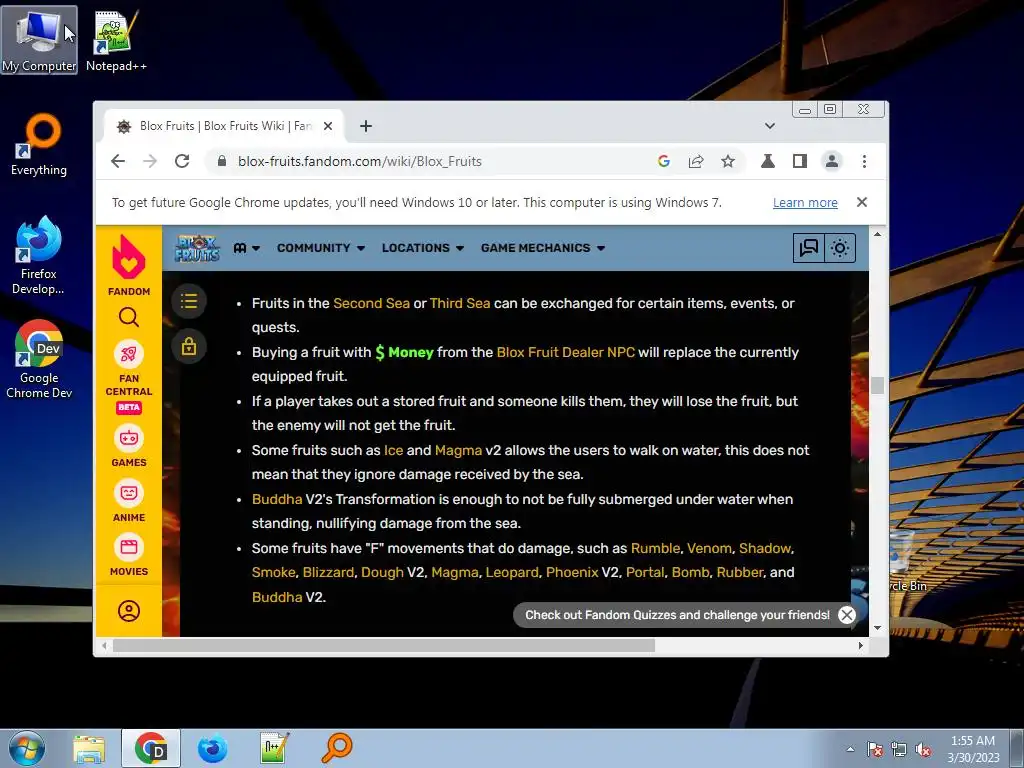Close the Blox Fruits Wiki tab

pyautogui.click(x=328, y=126)
